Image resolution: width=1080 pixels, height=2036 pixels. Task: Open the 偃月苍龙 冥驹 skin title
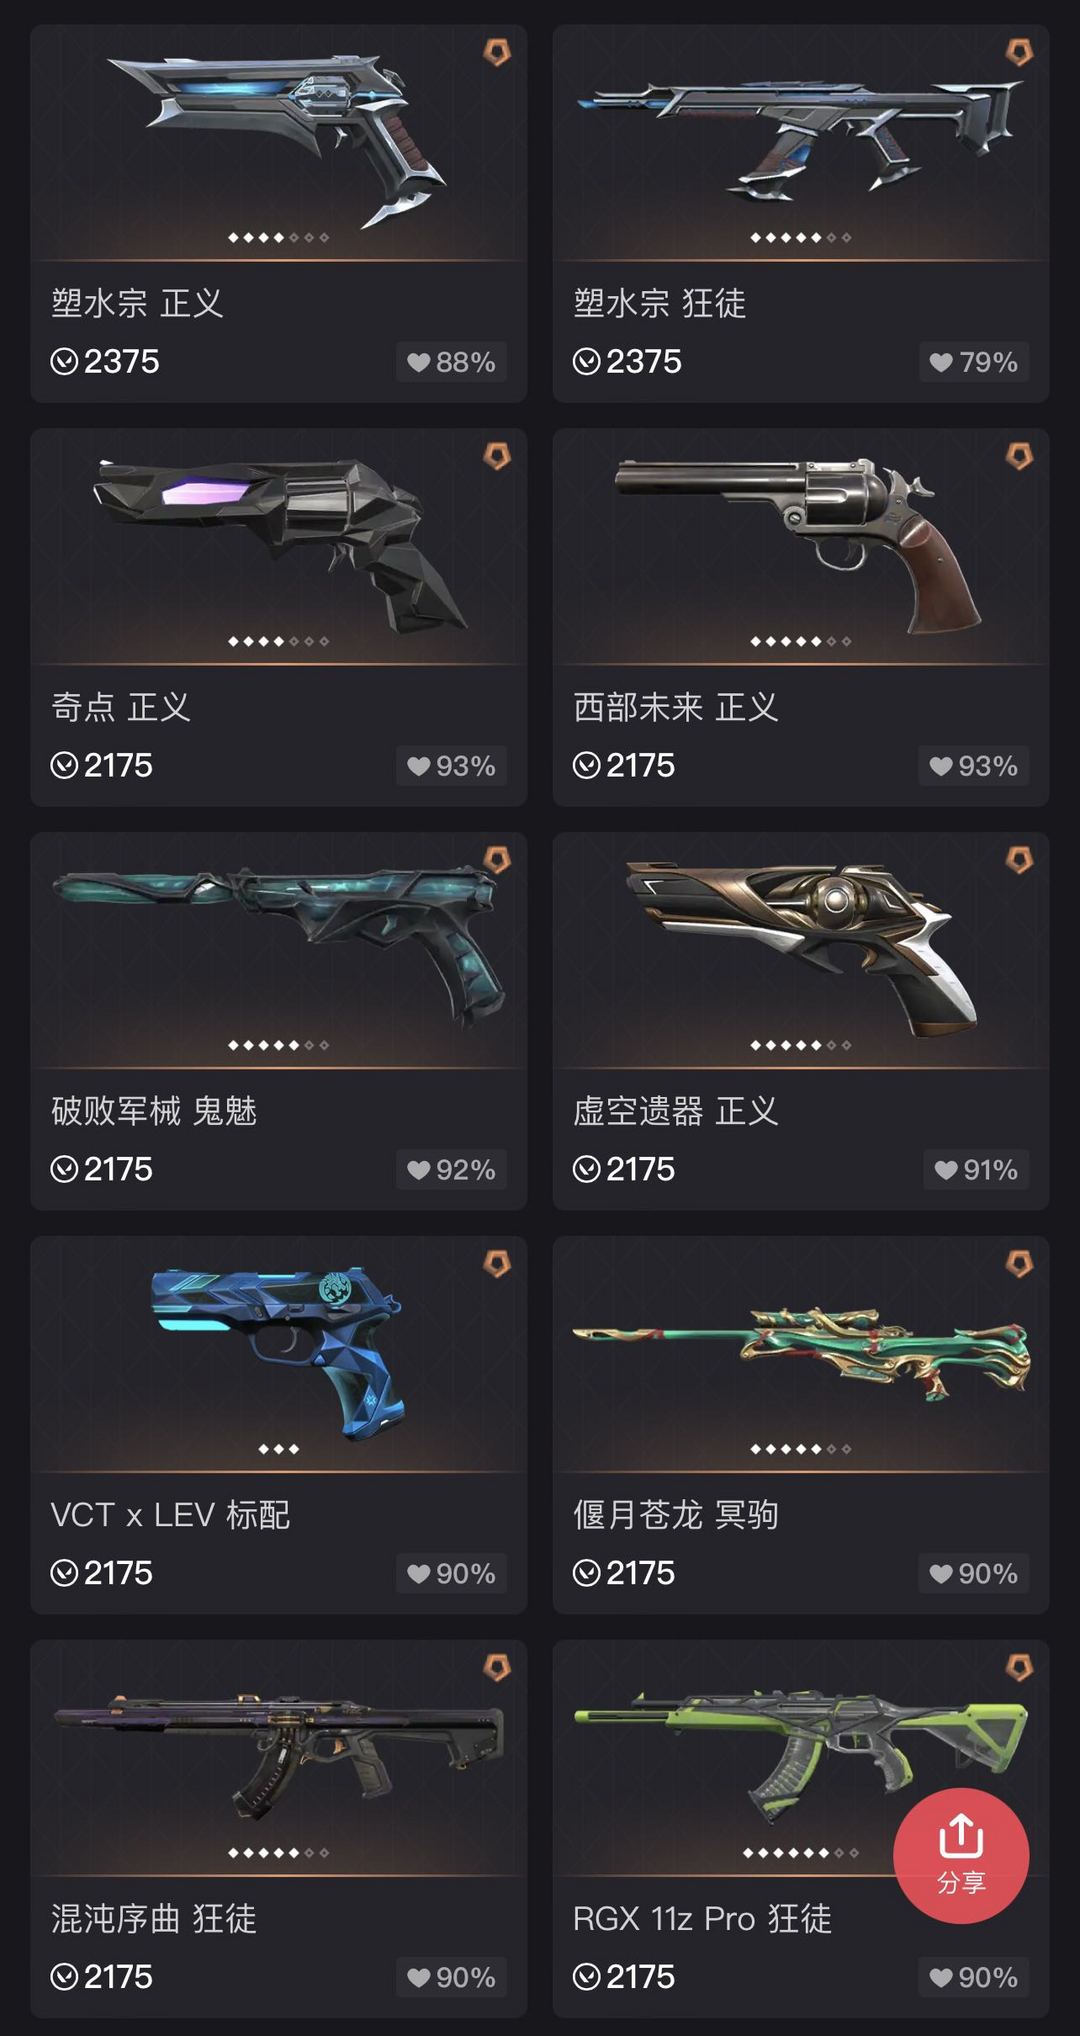click(x=675, y=1514)
